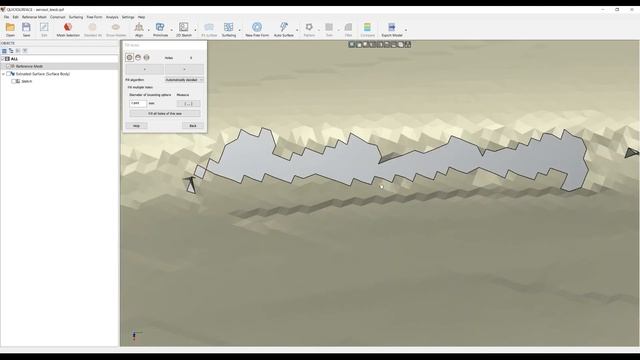Click the Open folder icon
The height and width of the screenshot is (360, 640).
pos(10,28)
